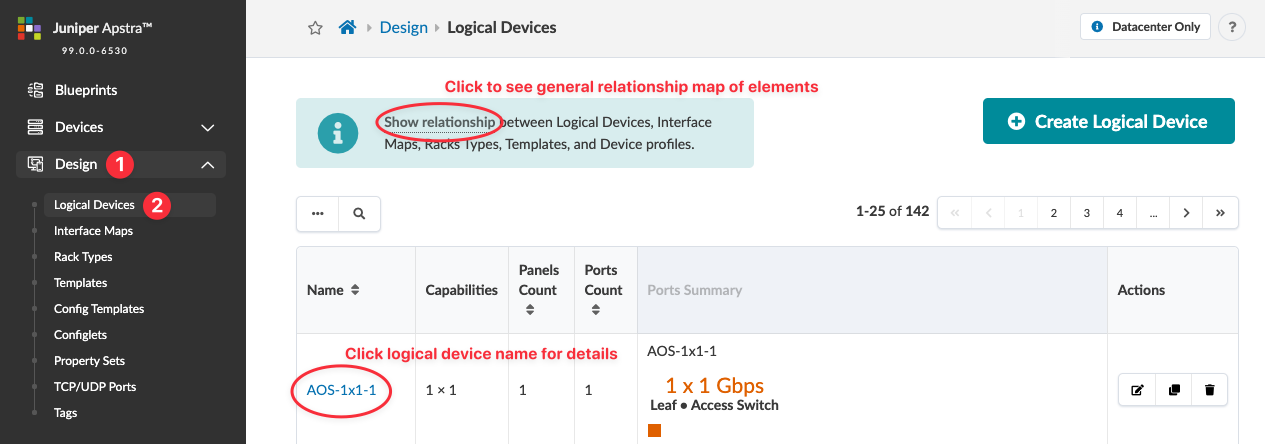
Task: Go to the home icon in breadcrumb
Action: point(348,28)
